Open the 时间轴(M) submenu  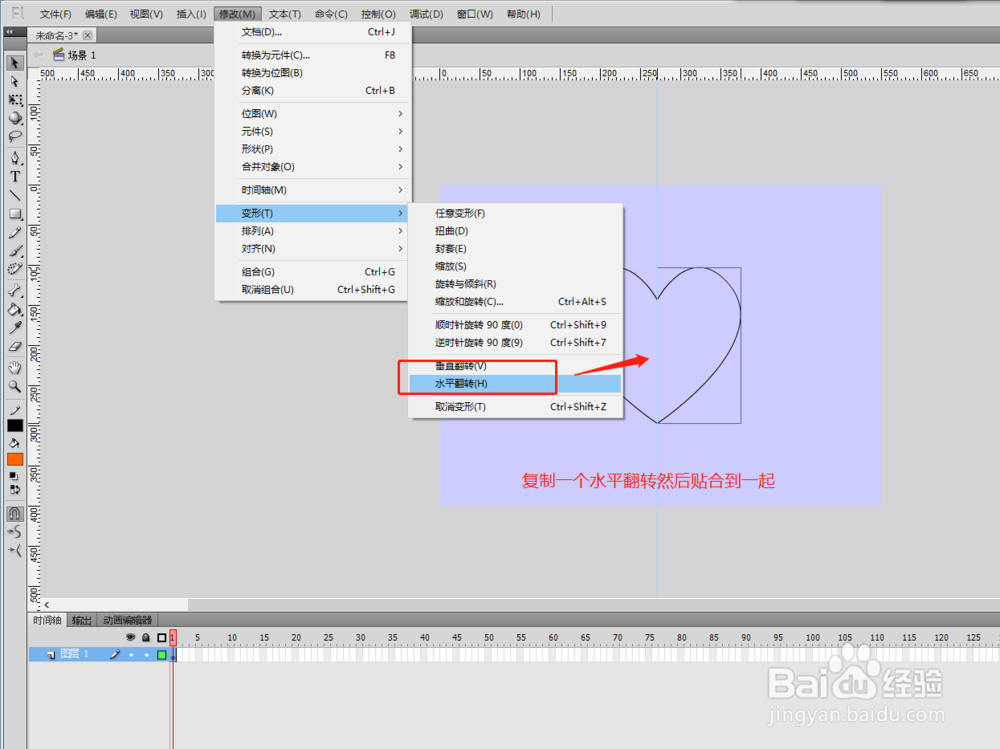(x=313, y=190)
